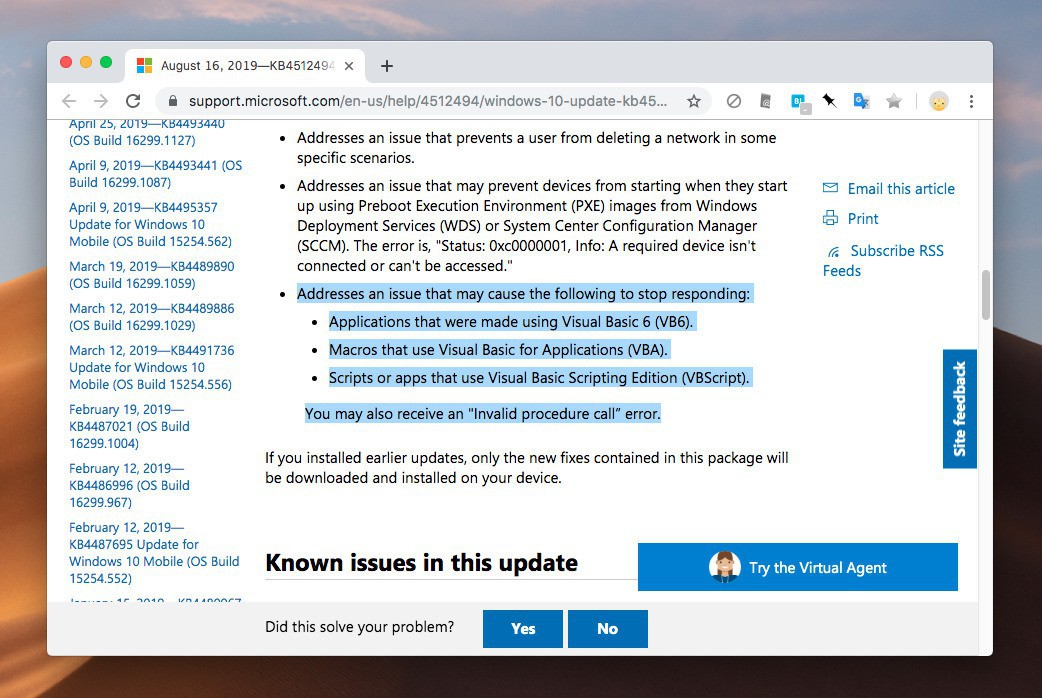Click the address bar URL
The image size is (1042, 698).
427,101
